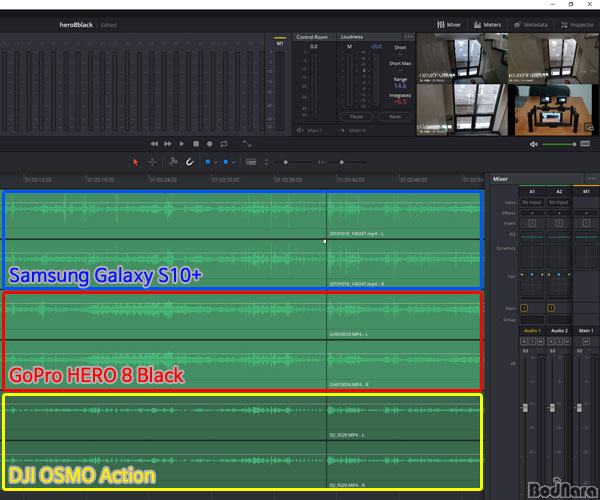Reset the loudness measurement
The height and width of the screenshot is (500, 600).
coord(395,116)
